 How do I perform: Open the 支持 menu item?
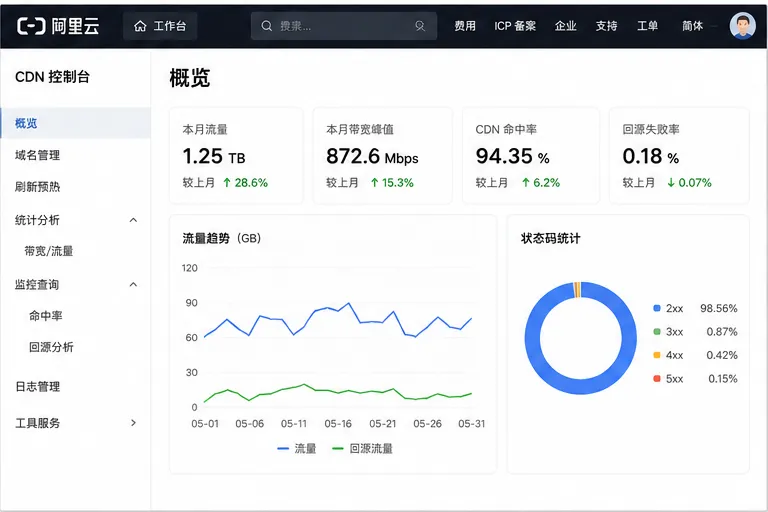click(x=606, y=26)
